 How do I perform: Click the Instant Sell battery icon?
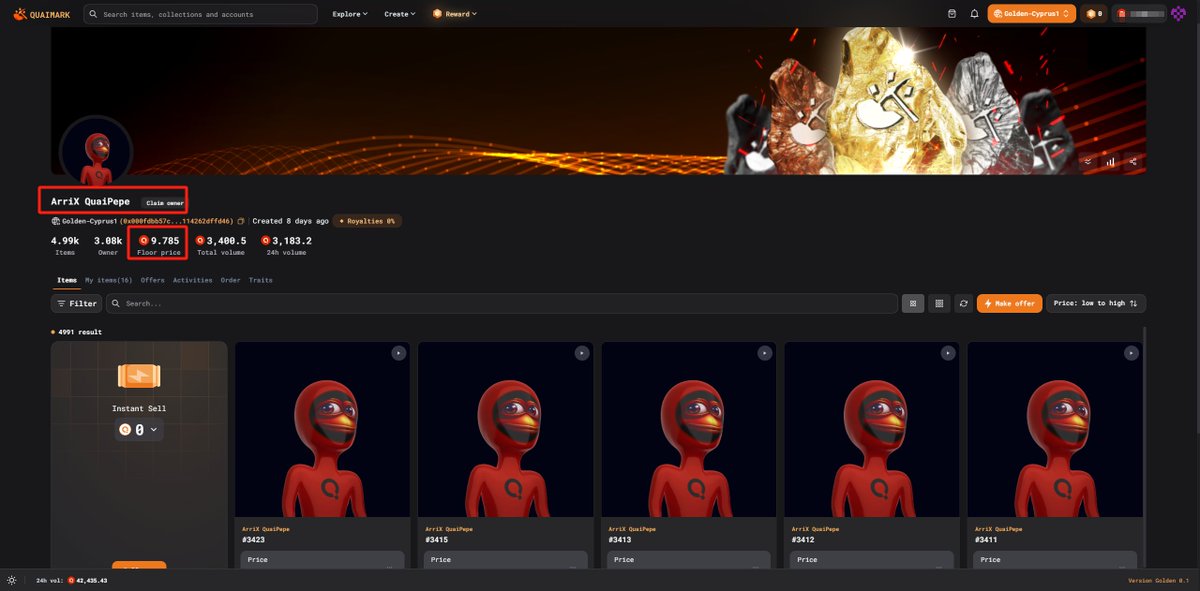click(139, 376)
